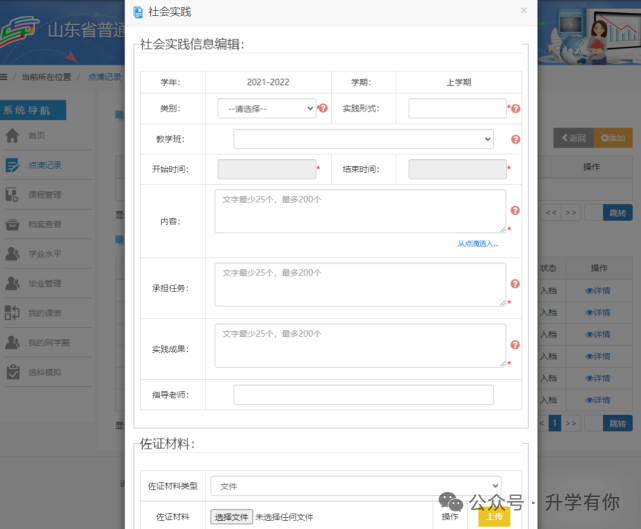Click the 指导老师 input field

click(363, 395)
